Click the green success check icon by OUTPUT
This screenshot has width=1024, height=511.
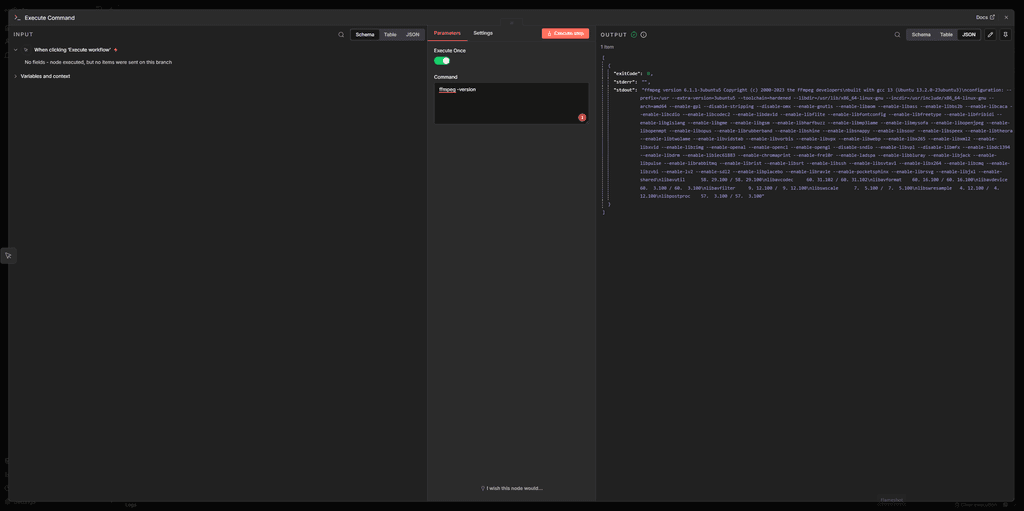634,35
